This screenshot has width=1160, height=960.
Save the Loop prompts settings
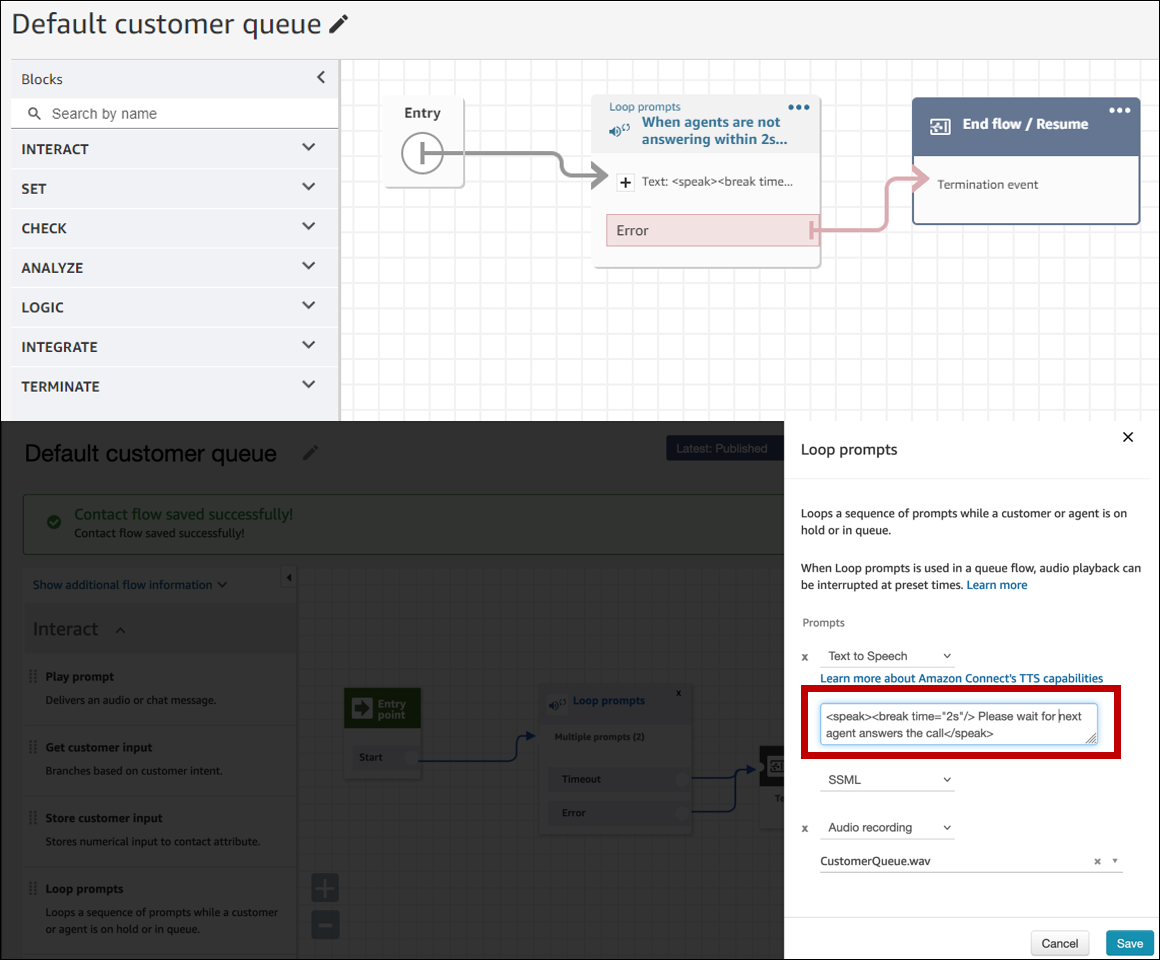[1129, 943]
